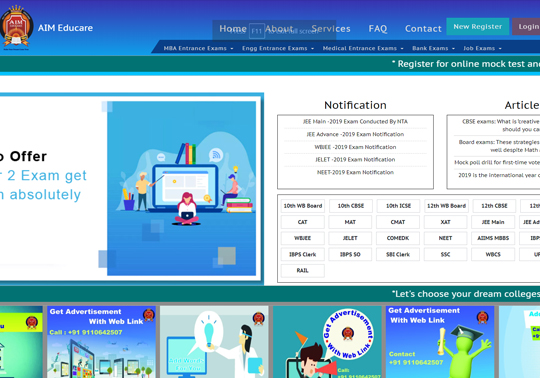Expand the Bank Exams dropdown
The image size is (540, 378).
tap(434, 48)
